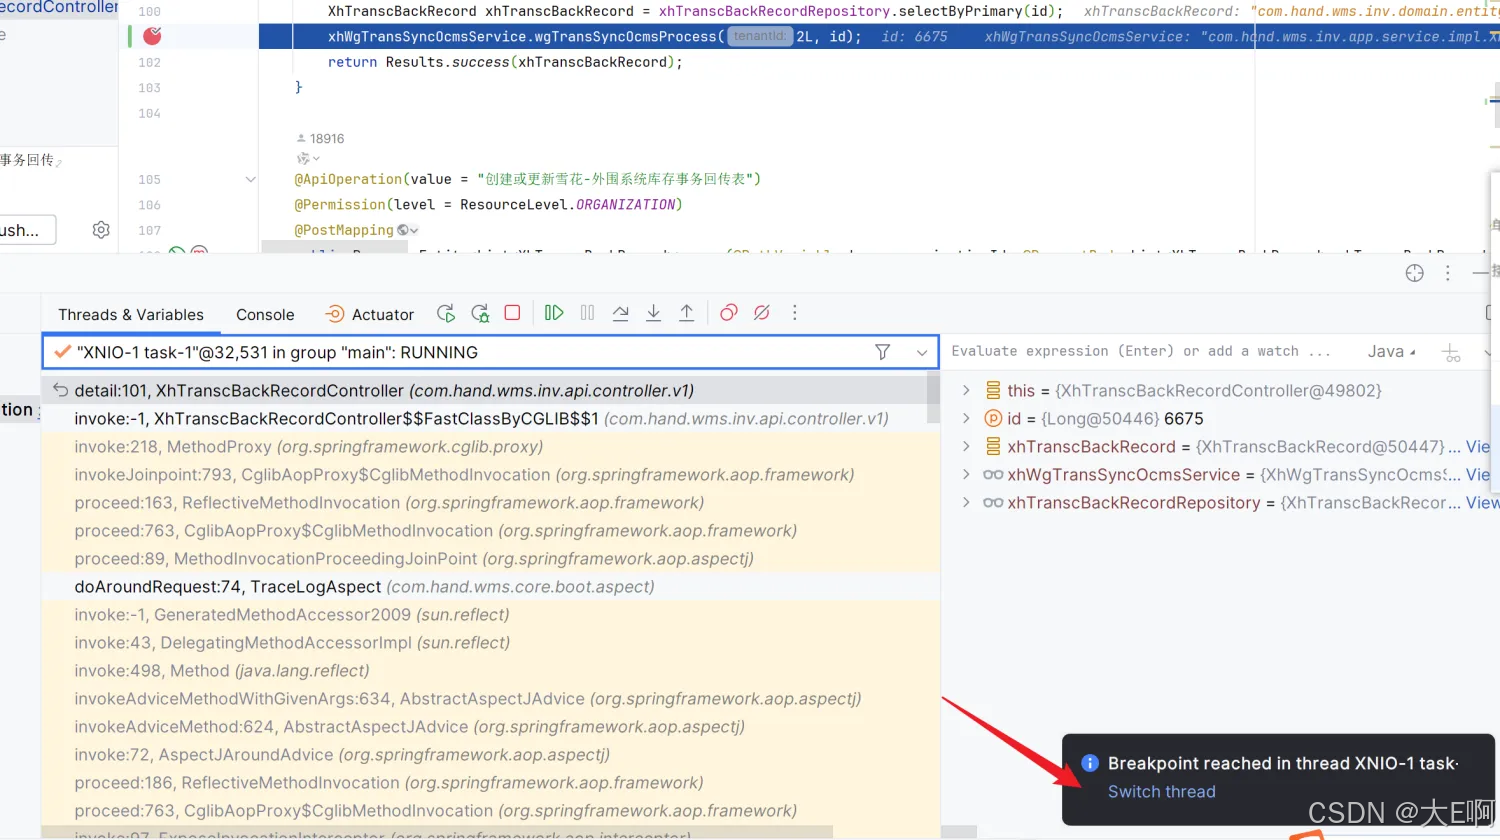Image resolution: width=1500 pixels, height=840 pixels.
Task: Open the Java language dropdown in the evaluate bar
Action: [x=1391, y=351]
